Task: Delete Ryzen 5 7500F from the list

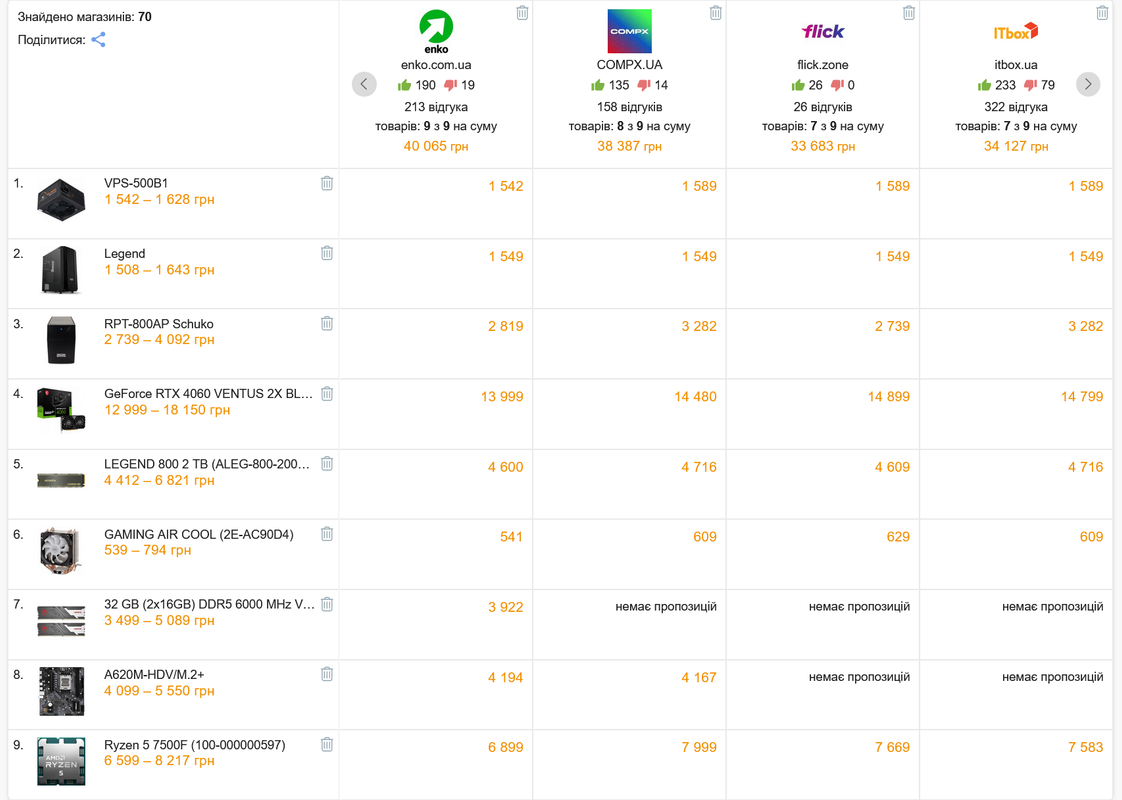Action: (x=327, y=745)
